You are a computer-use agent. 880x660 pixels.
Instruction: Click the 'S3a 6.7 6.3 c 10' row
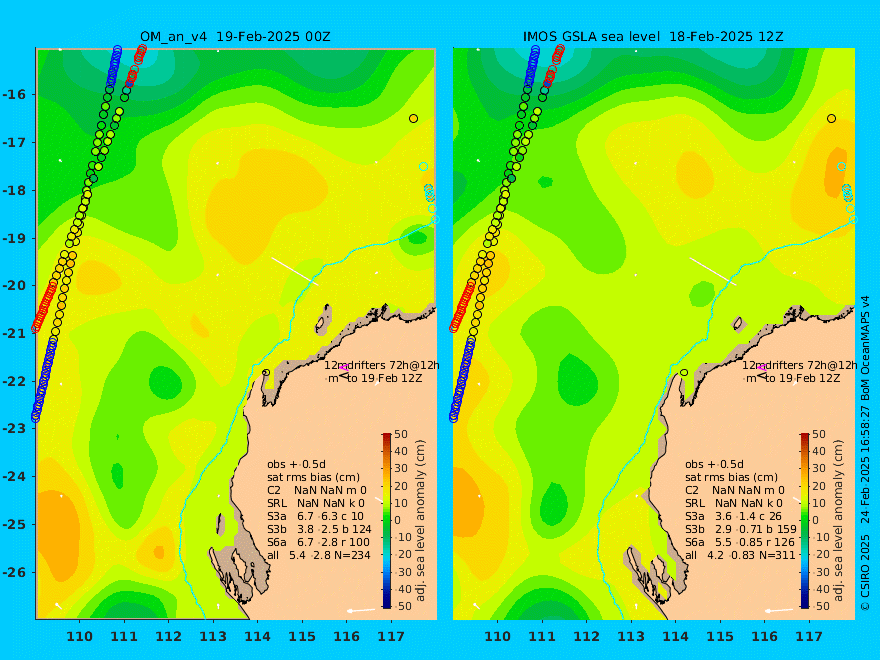coord(315,516)
